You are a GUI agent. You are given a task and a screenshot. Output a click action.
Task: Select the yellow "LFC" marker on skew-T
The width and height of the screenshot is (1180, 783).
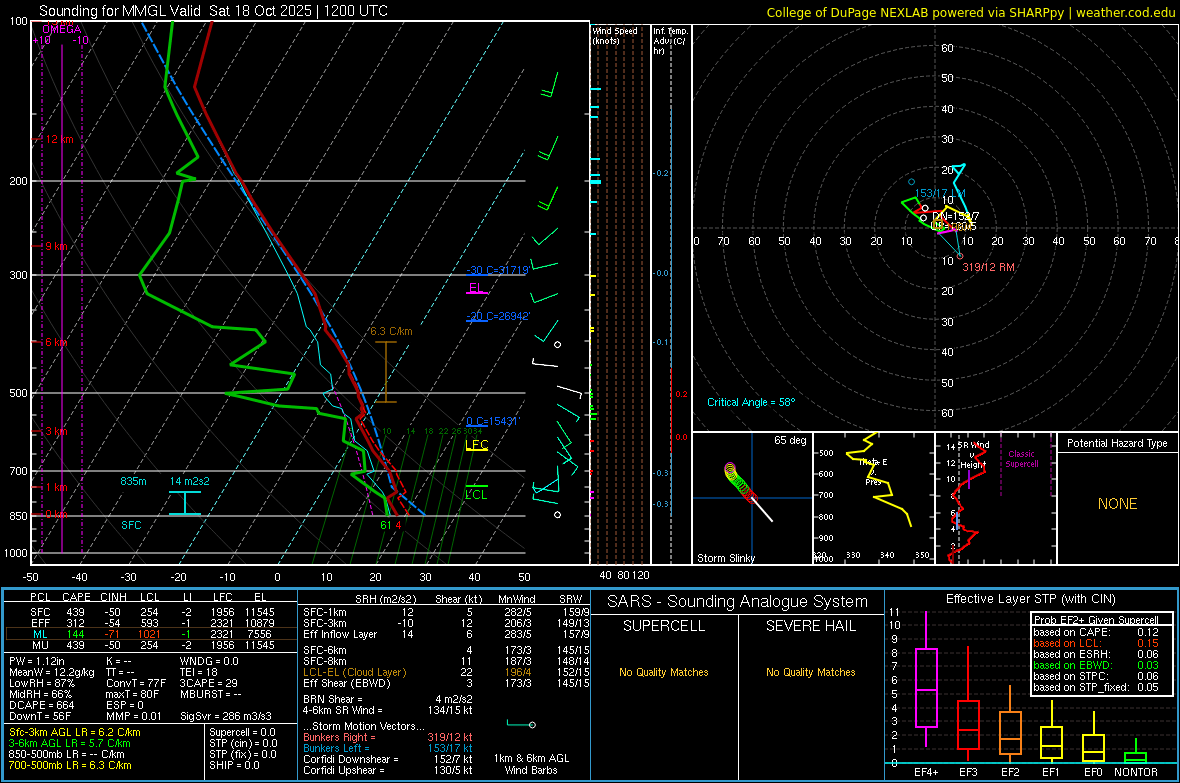(x=476, y=444)
